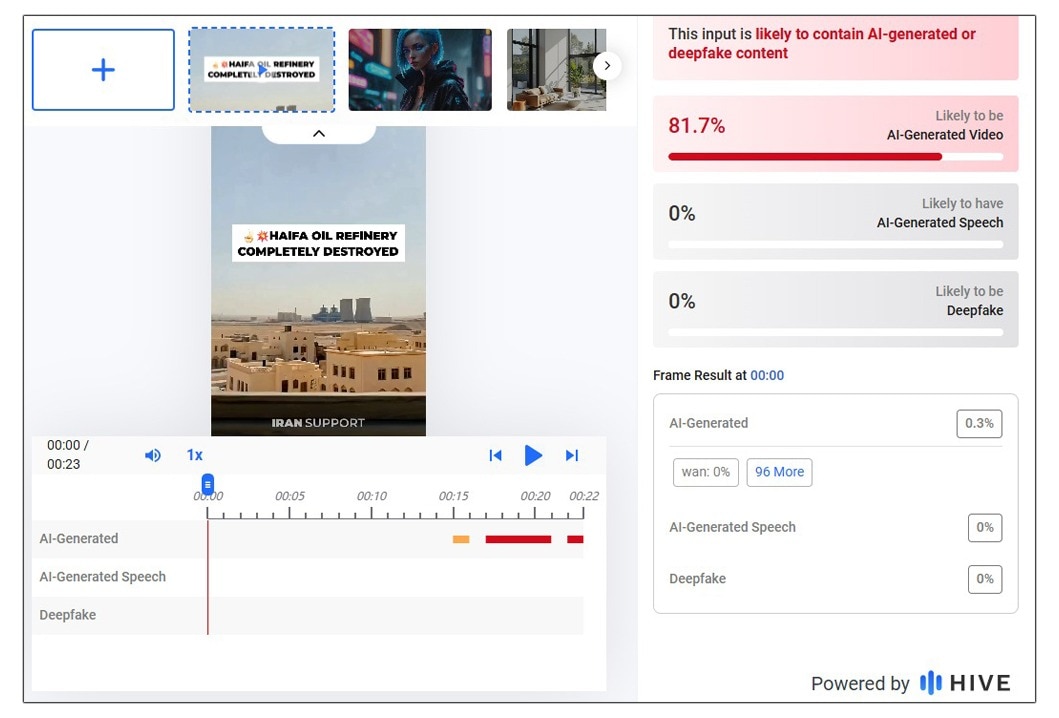Mute the video audio

(x=152, y=455)
